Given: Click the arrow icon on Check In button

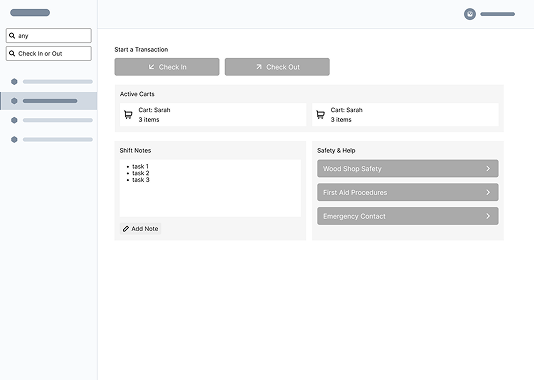Looking at the screenshot, I should 152,67.
